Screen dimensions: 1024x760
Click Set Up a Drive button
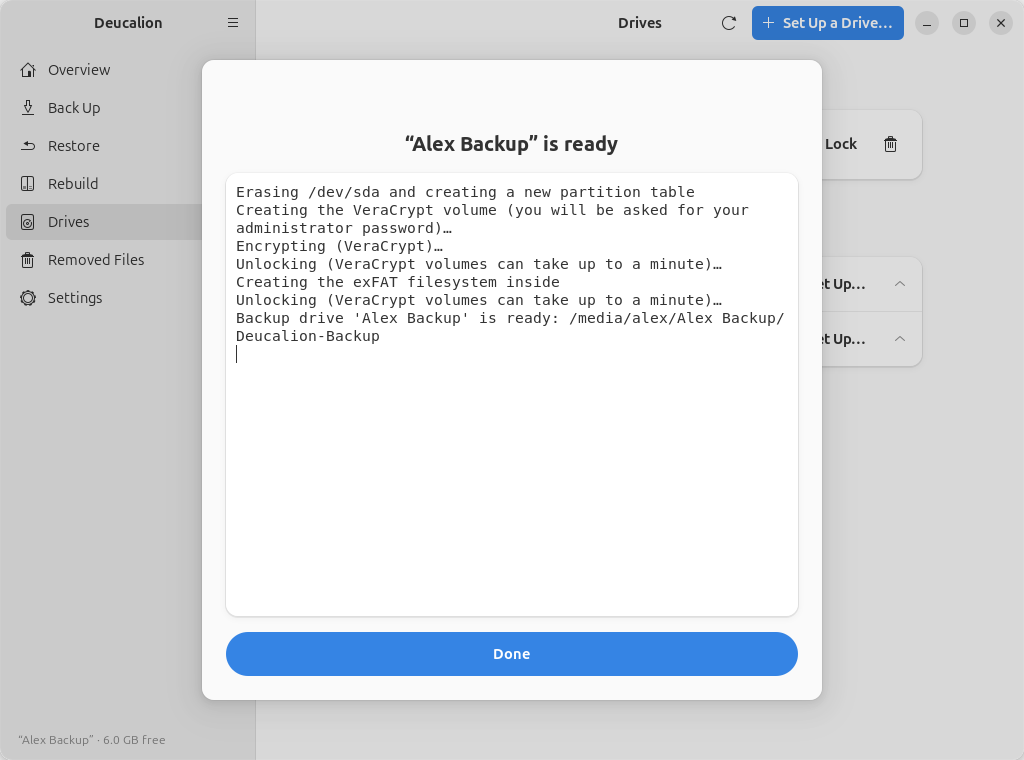click(827, 23)
